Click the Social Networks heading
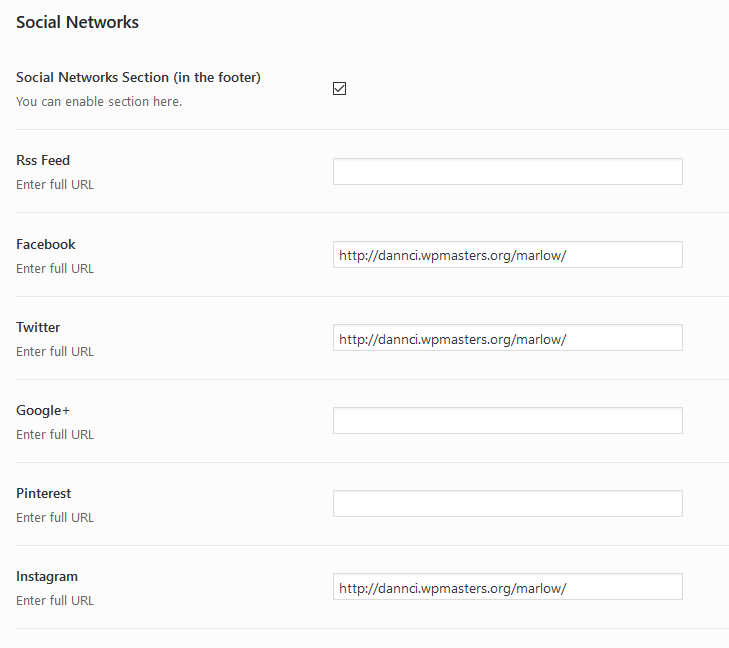This screenshot has height=648, width=729. click(x=77, y=21)
